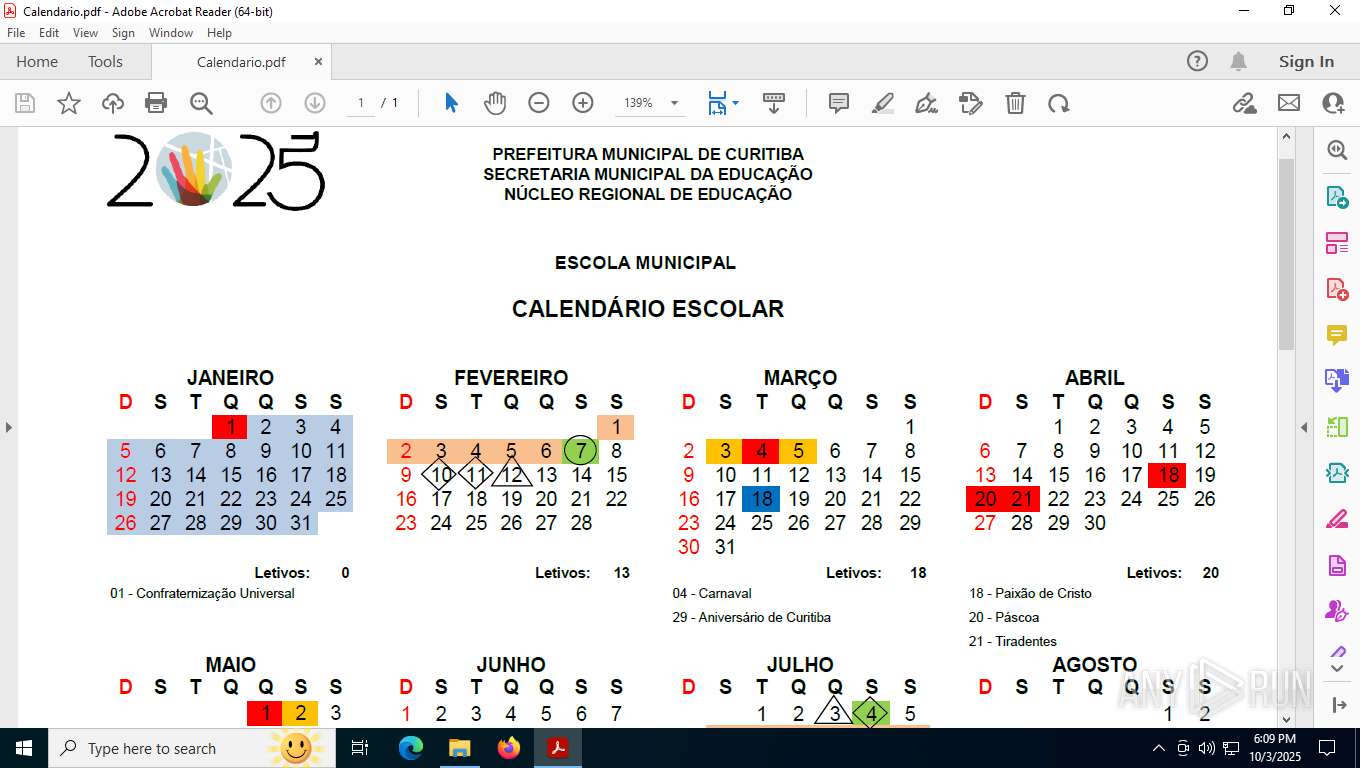Open the File menu
Screen dimensions: 1360x768
16,33
